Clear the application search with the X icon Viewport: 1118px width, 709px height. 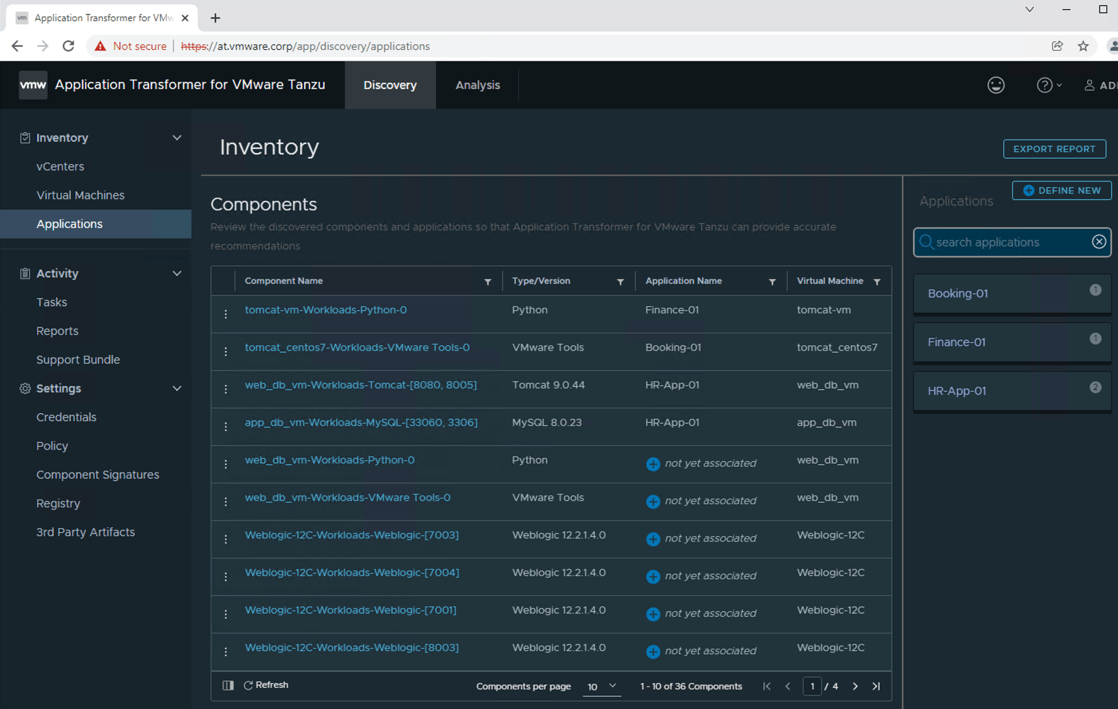point(1099,242)
